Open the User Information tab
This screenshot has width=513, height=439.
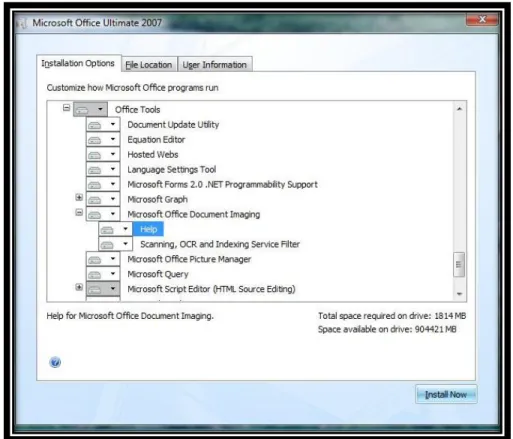point(215,65)
